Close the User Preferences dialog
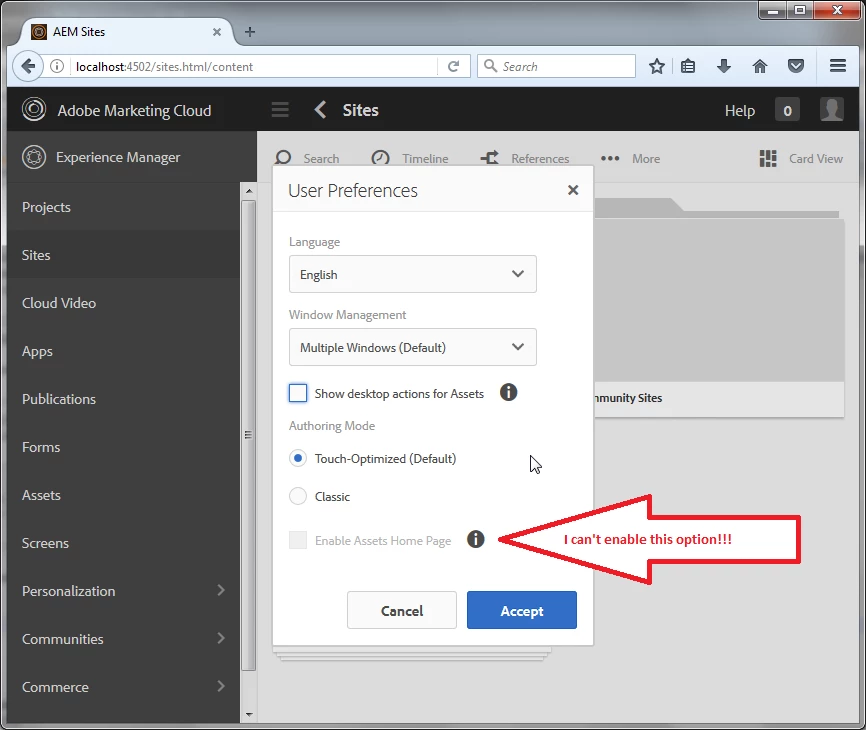The width and height of the screenshot is (866, 730). [x=573, y=190]
